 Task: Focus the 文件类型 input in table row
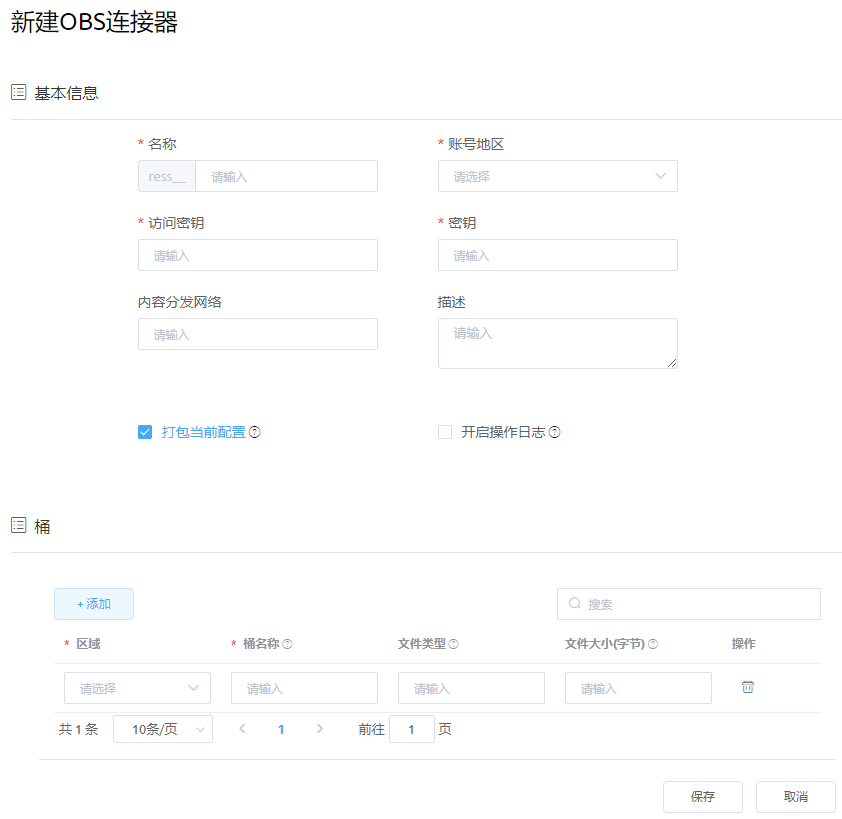471,688
